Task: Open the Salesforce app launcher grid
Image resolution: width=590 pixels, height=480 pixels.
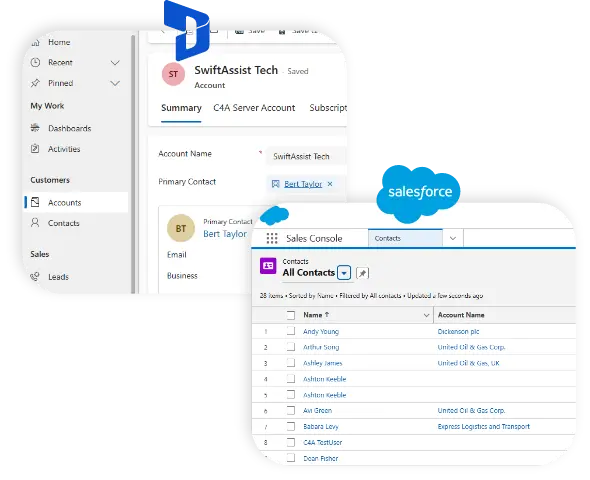Action: tap(272, 238)
